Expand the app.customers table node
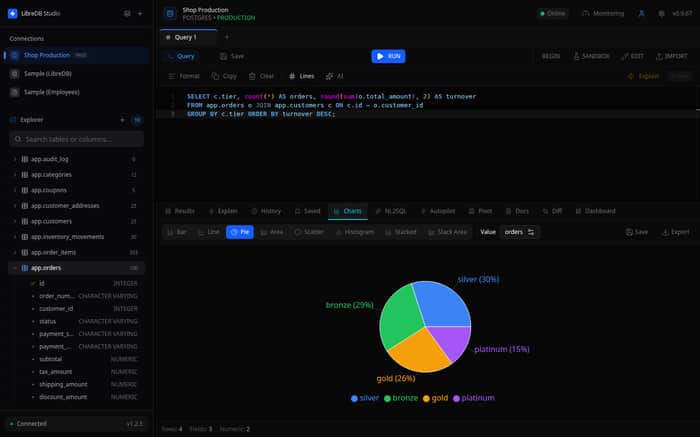Screen dimensions: 700x437 (15, 221)
